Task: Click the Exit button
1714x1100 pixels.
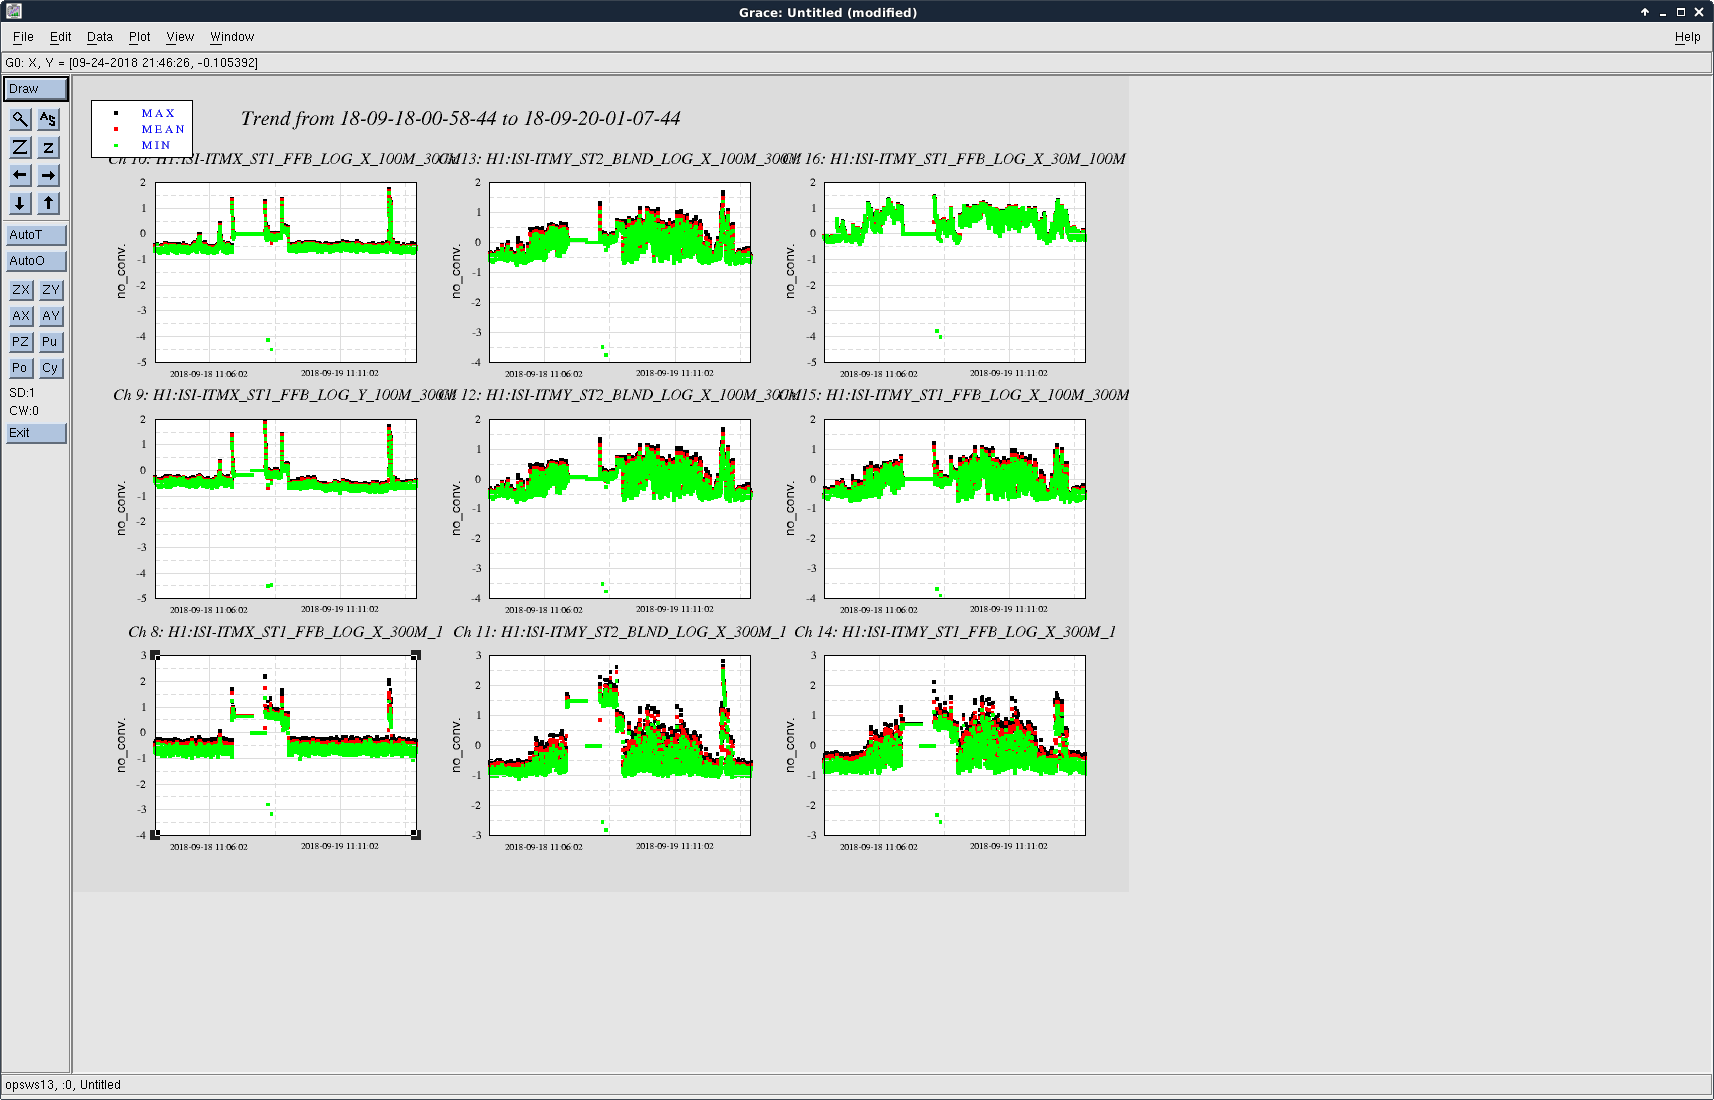Action: click(x=36, y=433)
